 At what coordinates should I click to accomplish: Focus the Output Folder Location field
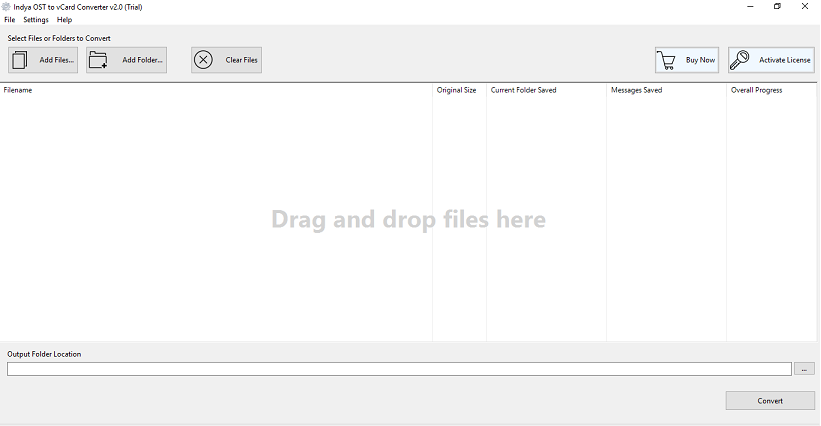coord(399,369)
